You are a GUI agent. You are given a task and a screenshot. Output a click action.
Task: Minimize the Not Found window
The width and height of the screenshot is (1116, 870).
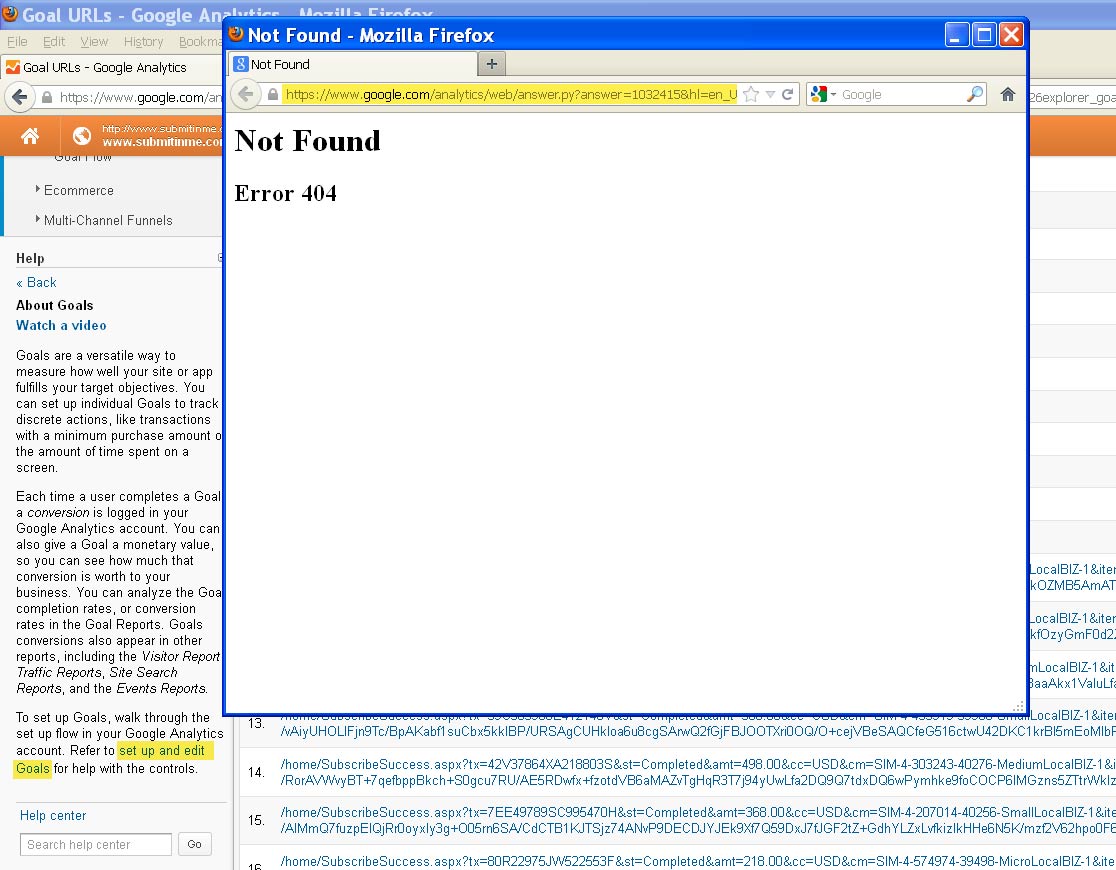[957, 34]
